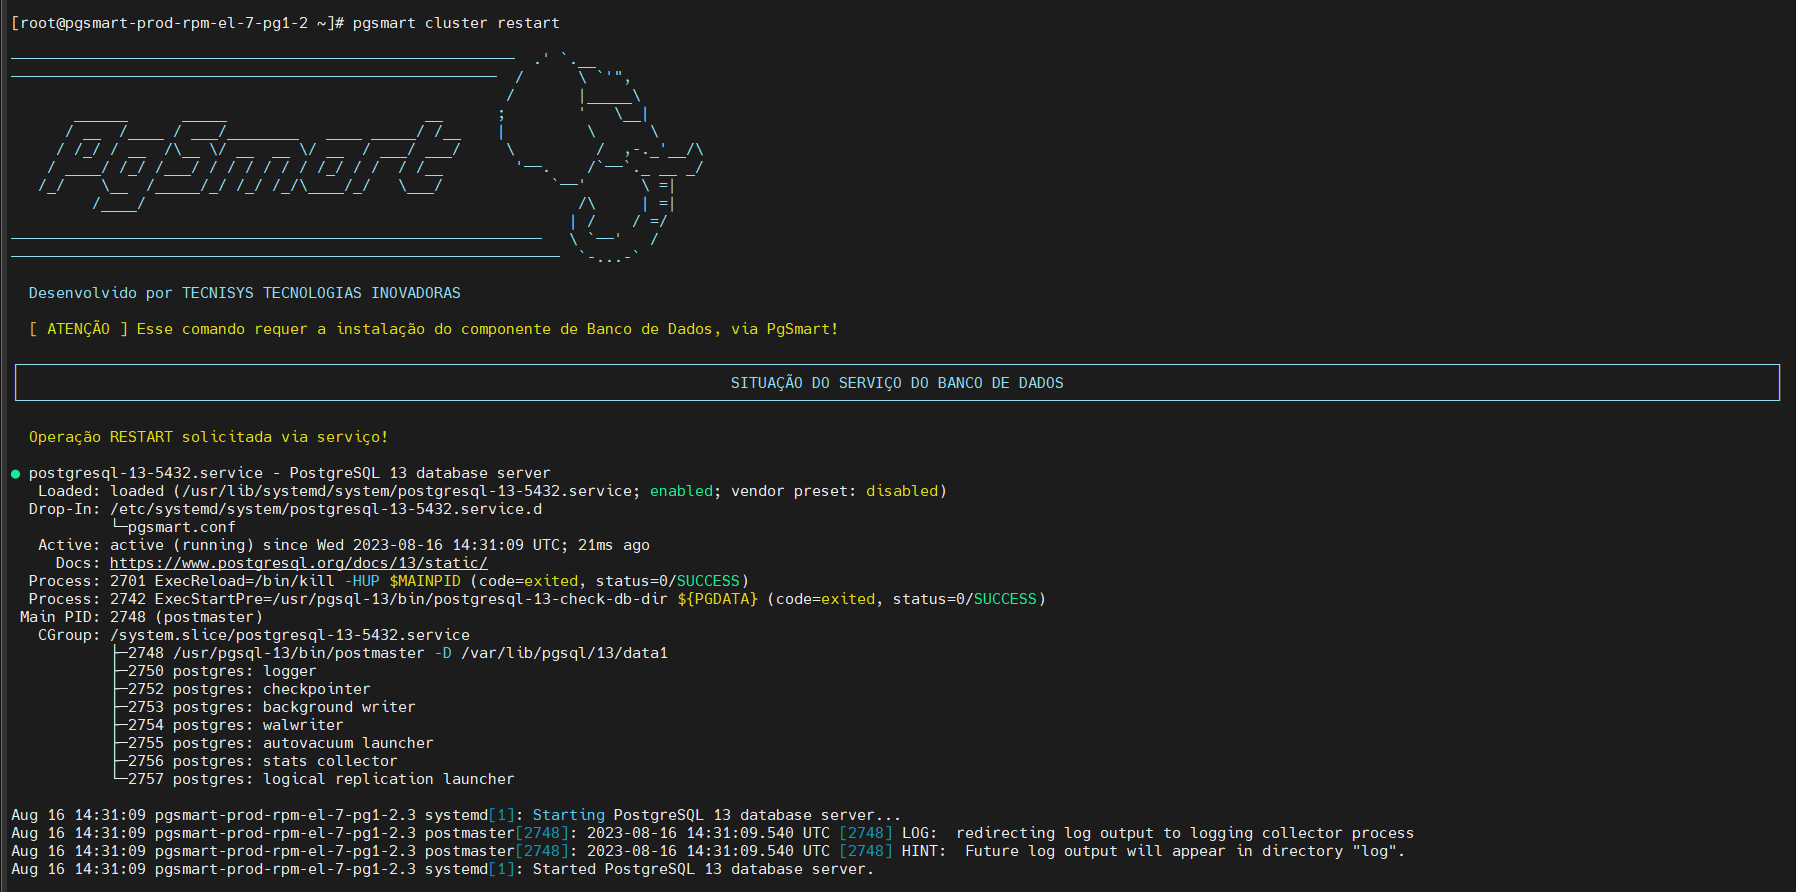Click the 'Loaded: loaded' line
Viewport: 1796px width, 892px height.
(x=492, y=491)
